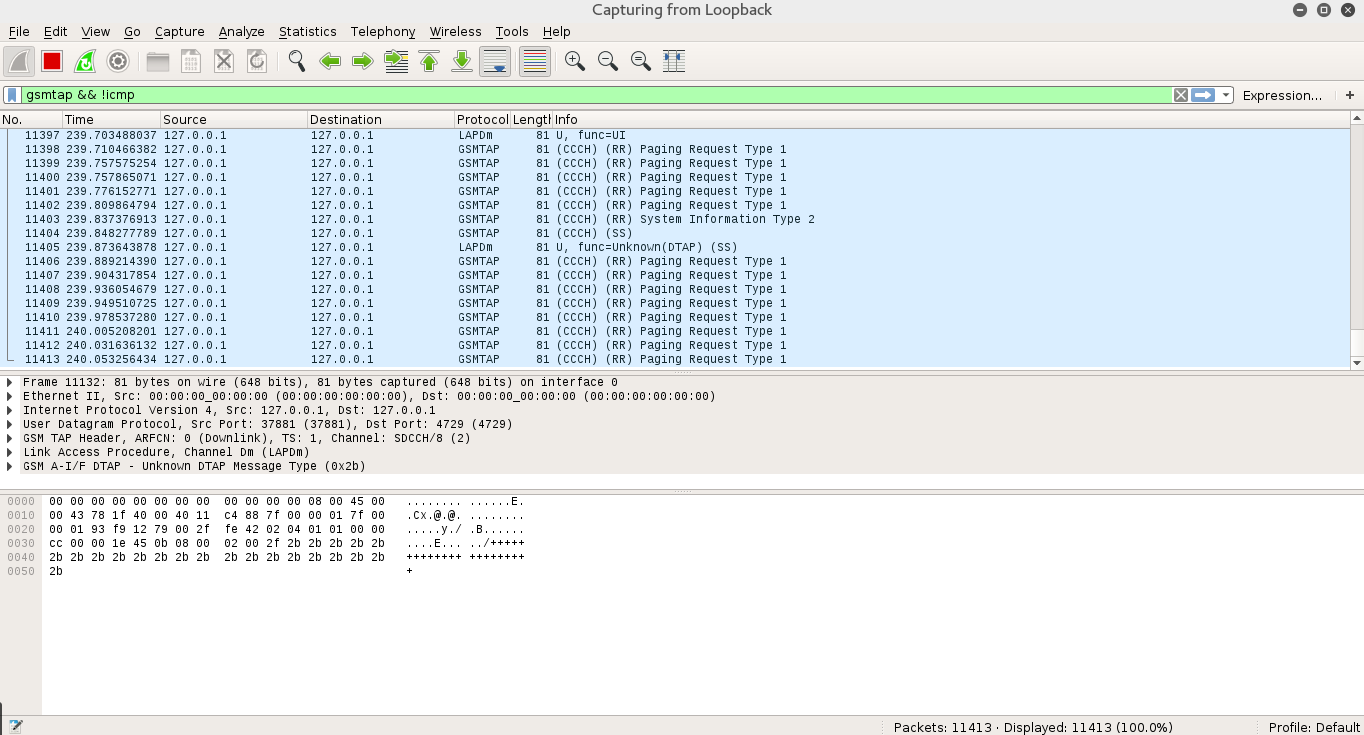The image size is (1364, 735).
Task: Expand the Frame 11132 details row
Action: point(10,382)
